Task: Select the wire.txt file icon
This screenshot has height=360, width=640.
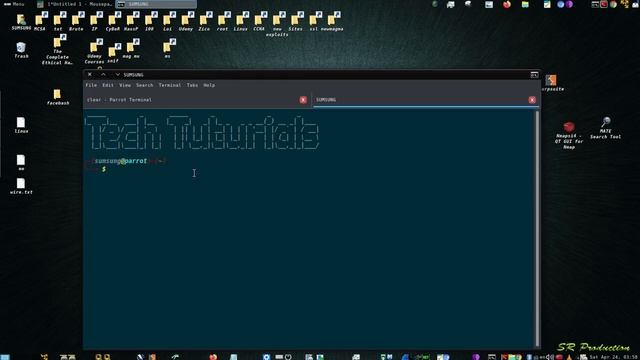Action: 21,186
